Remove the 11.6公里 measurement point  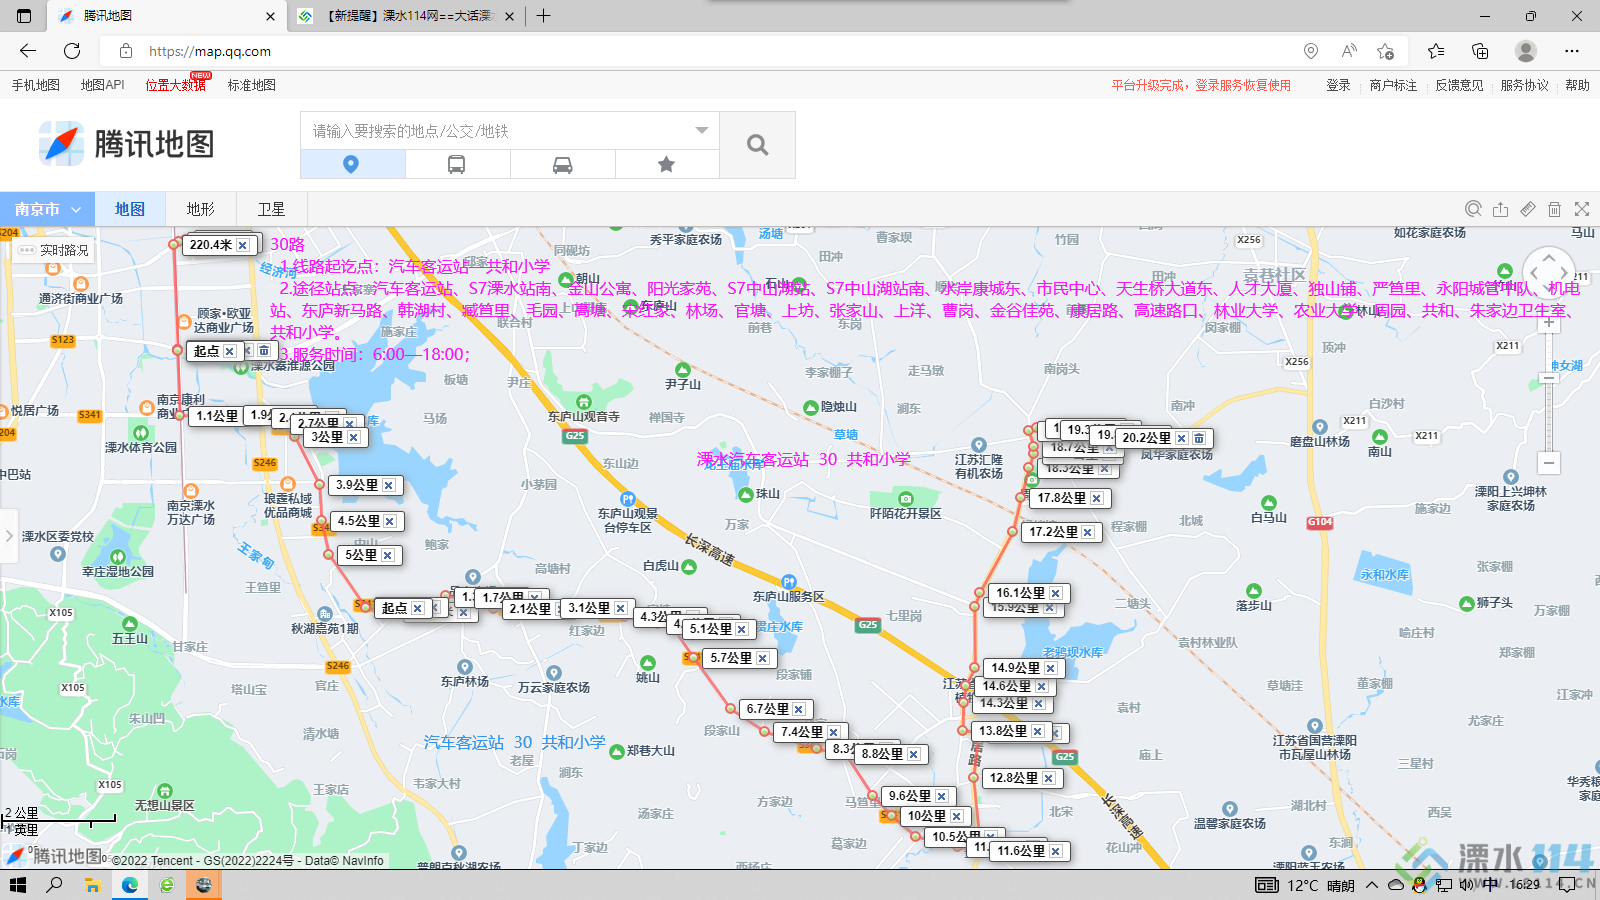[1055, 851]
